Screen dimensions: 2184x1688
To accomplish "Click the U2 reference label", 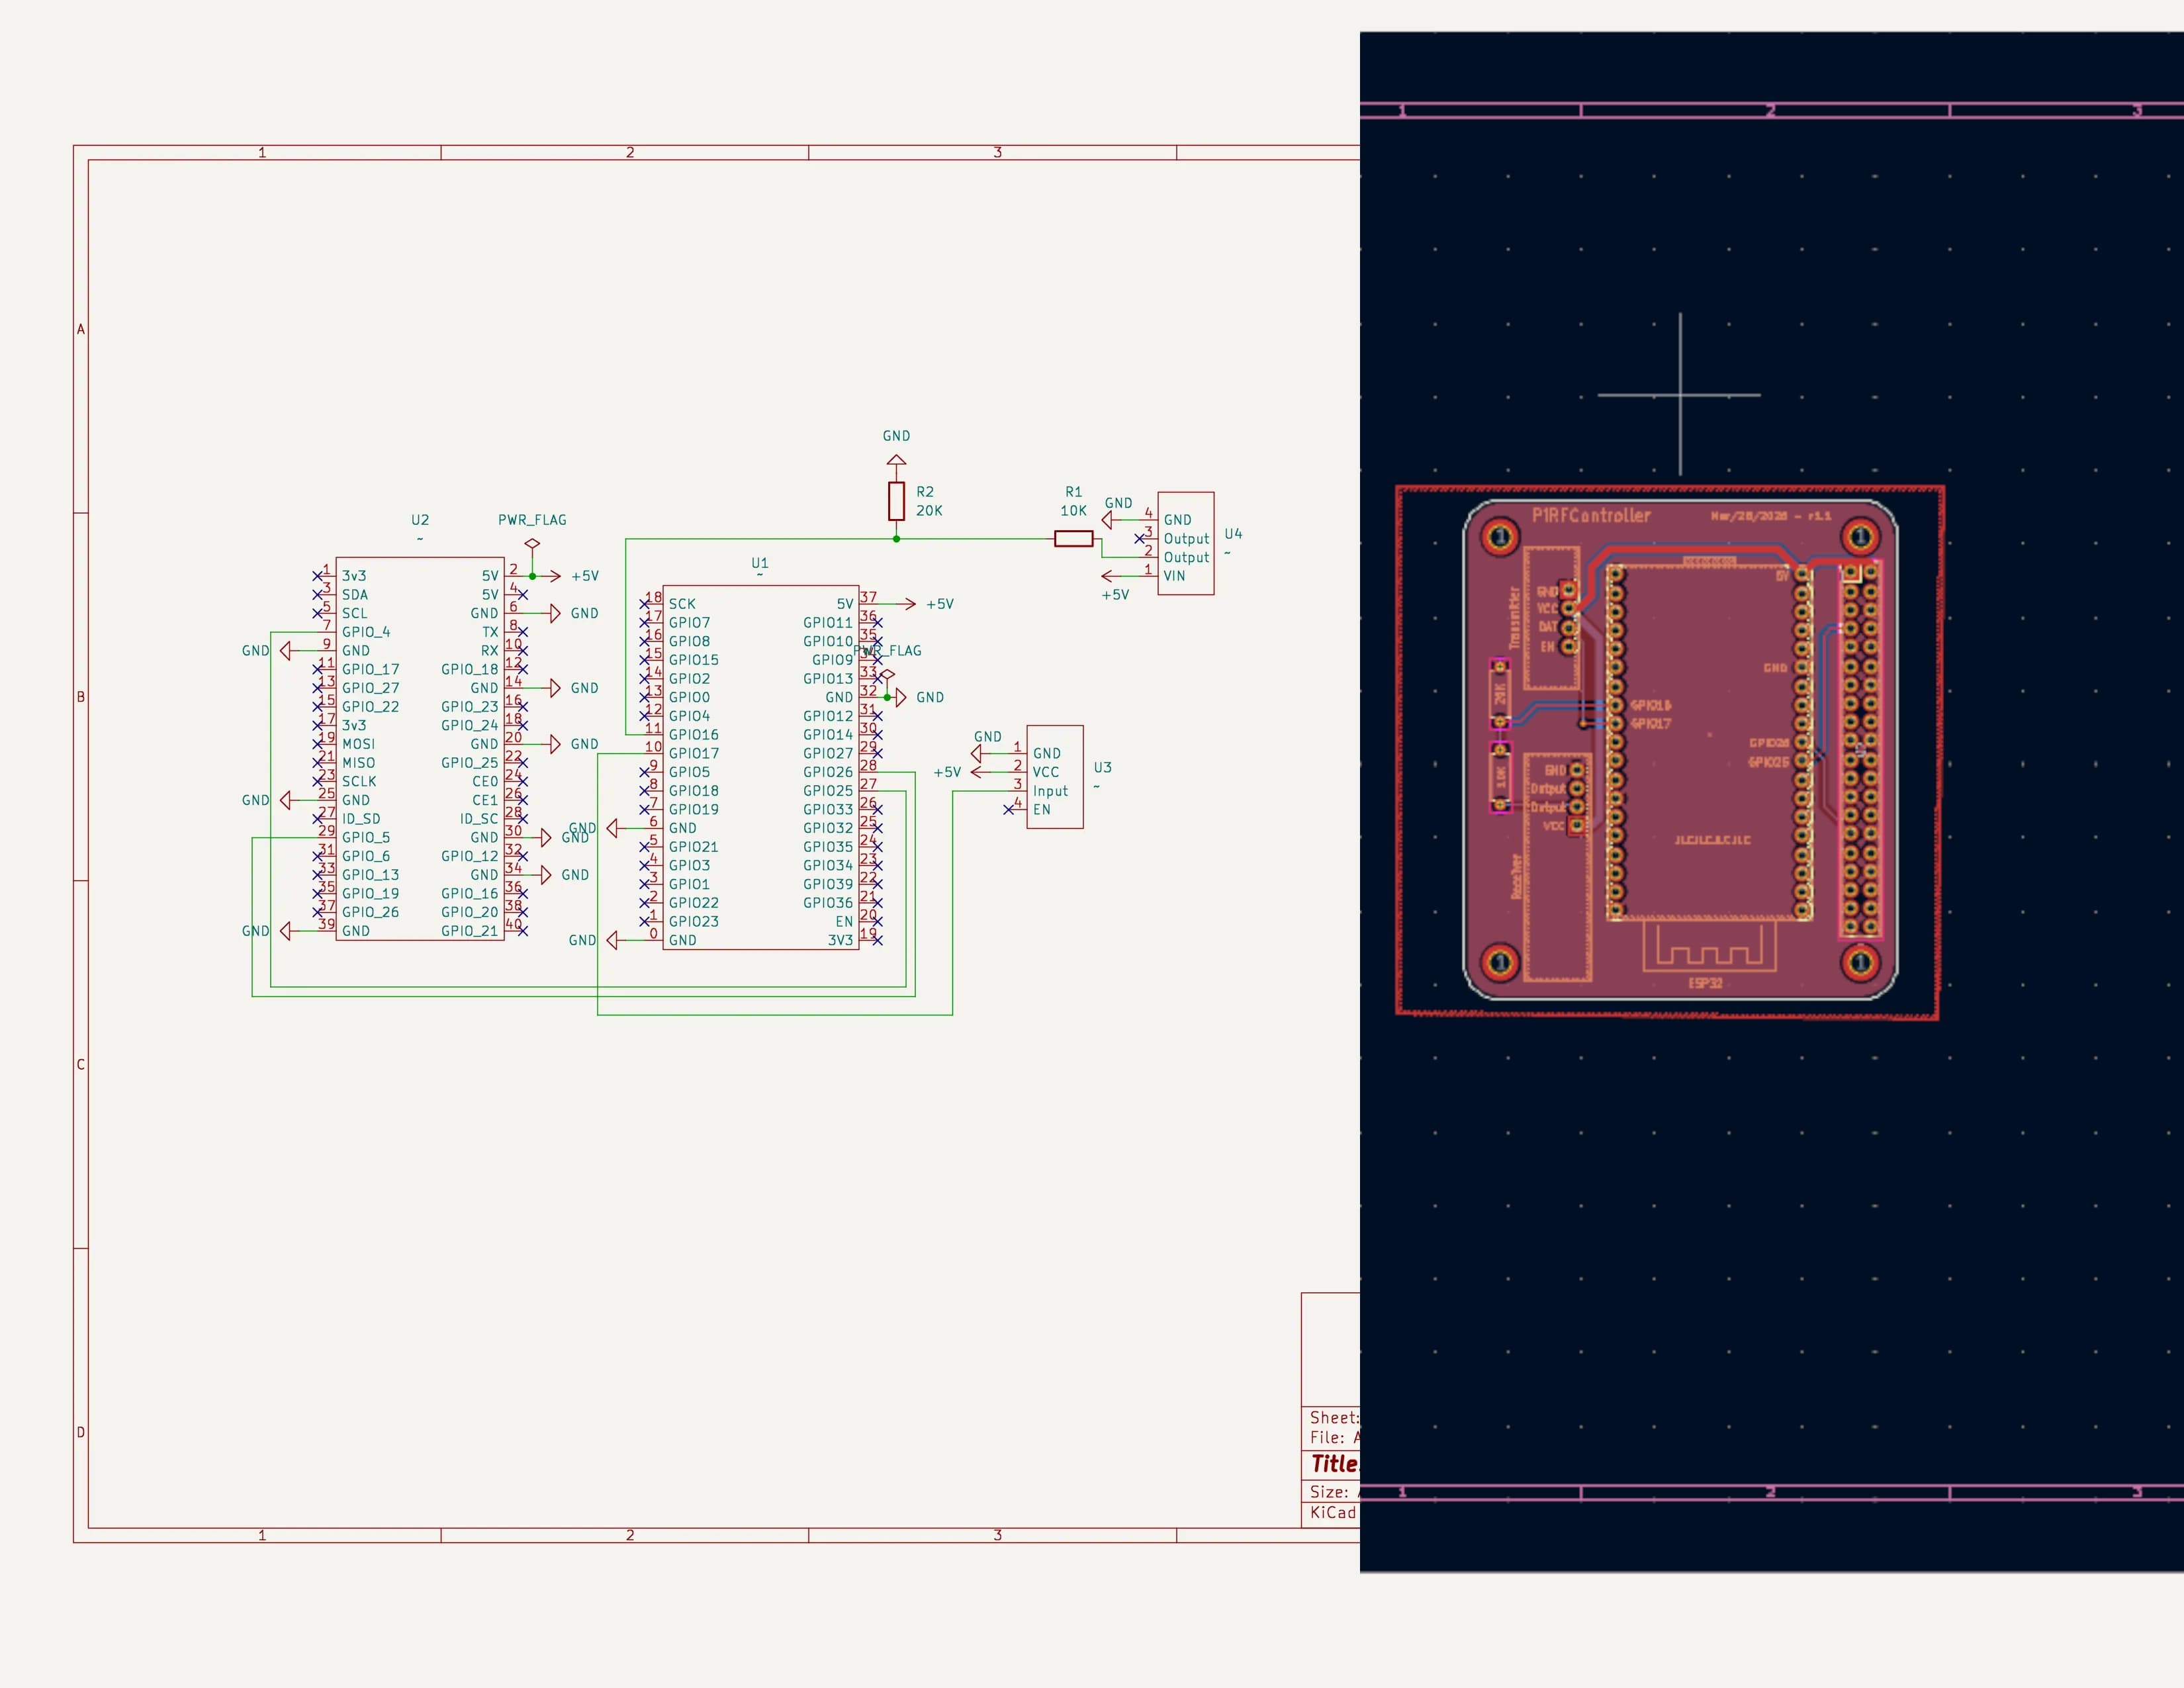I will pyautogui.click(x=420, y=520).
